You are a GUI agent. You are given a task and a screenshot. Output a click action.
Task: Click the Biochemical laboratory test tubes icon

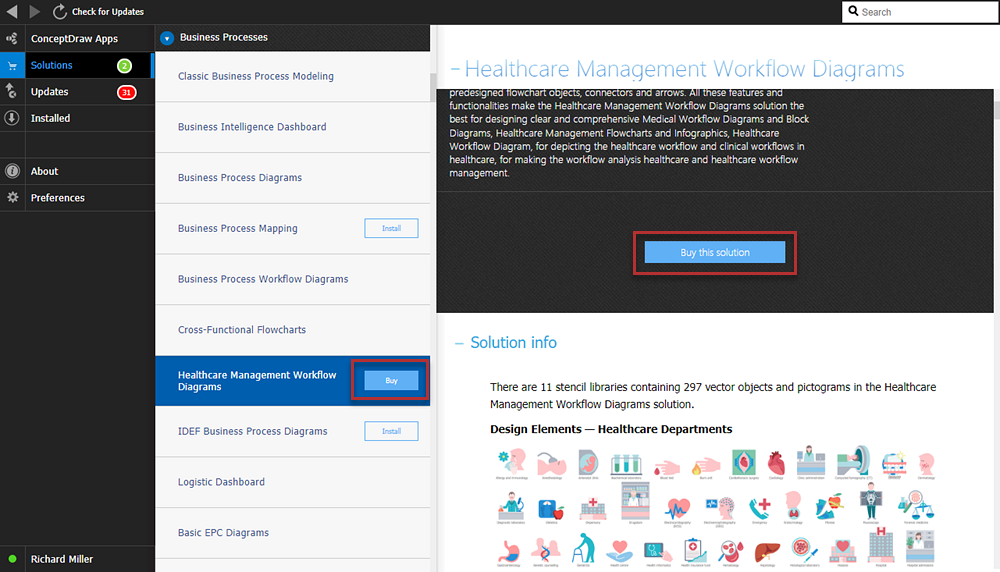click(x=626, y=466)
